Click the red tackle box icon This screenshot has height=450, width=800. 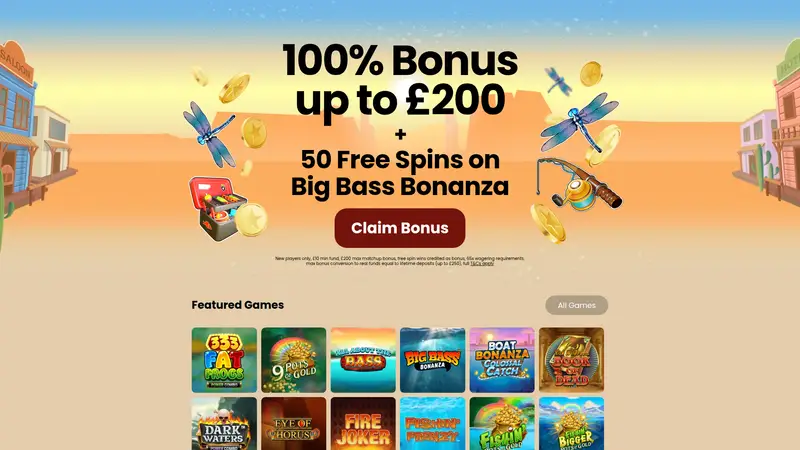click(217, 208)
